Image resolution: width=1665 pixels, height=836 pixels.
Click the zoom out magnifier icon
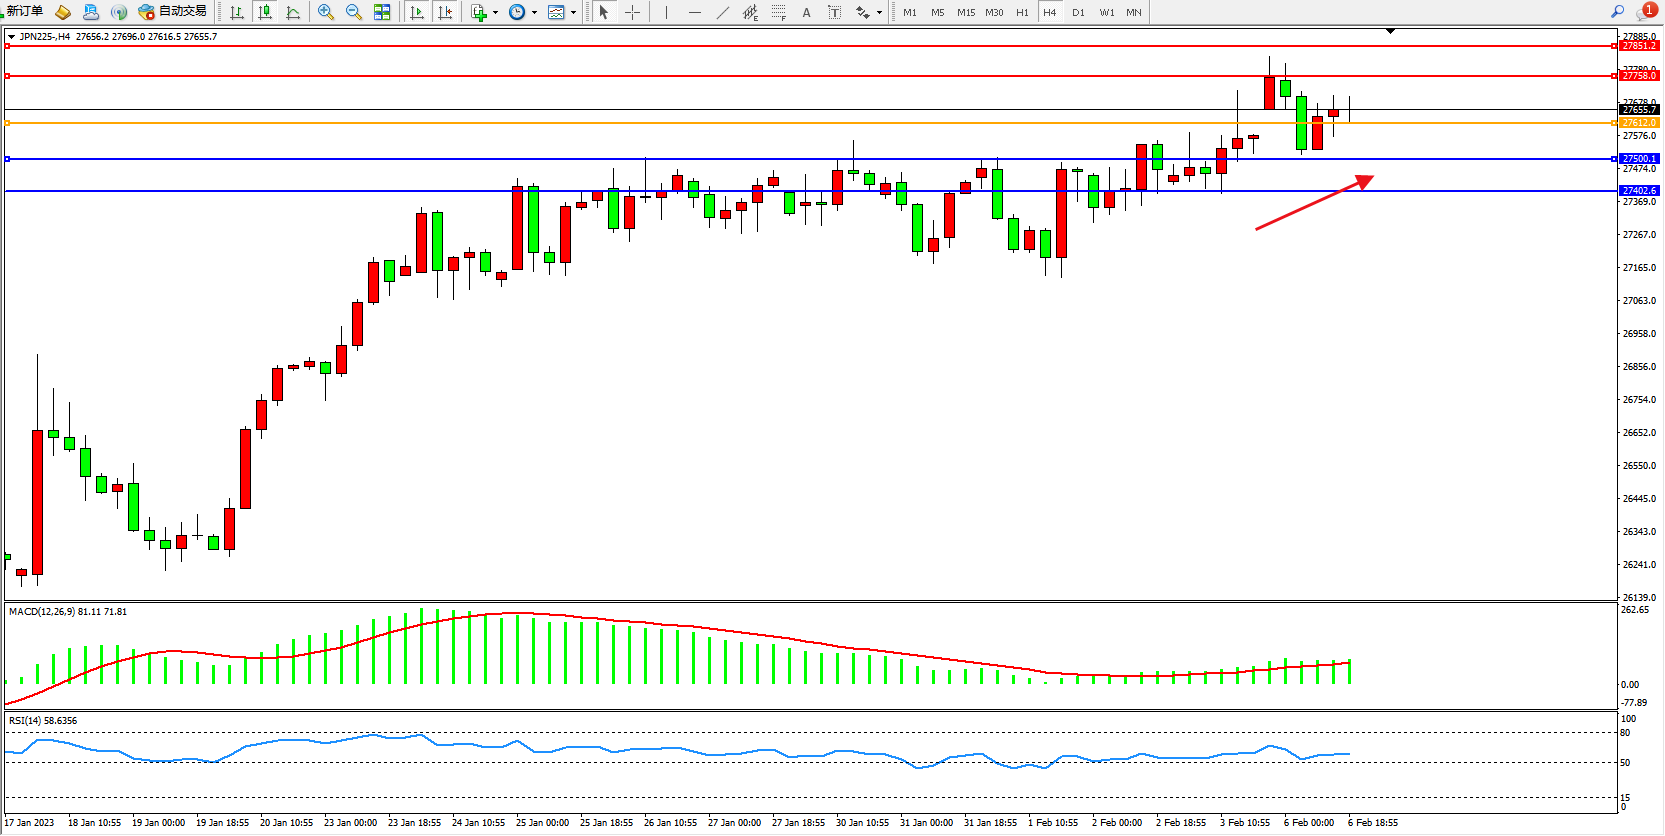pyautogui.click(x=353, y=12)
